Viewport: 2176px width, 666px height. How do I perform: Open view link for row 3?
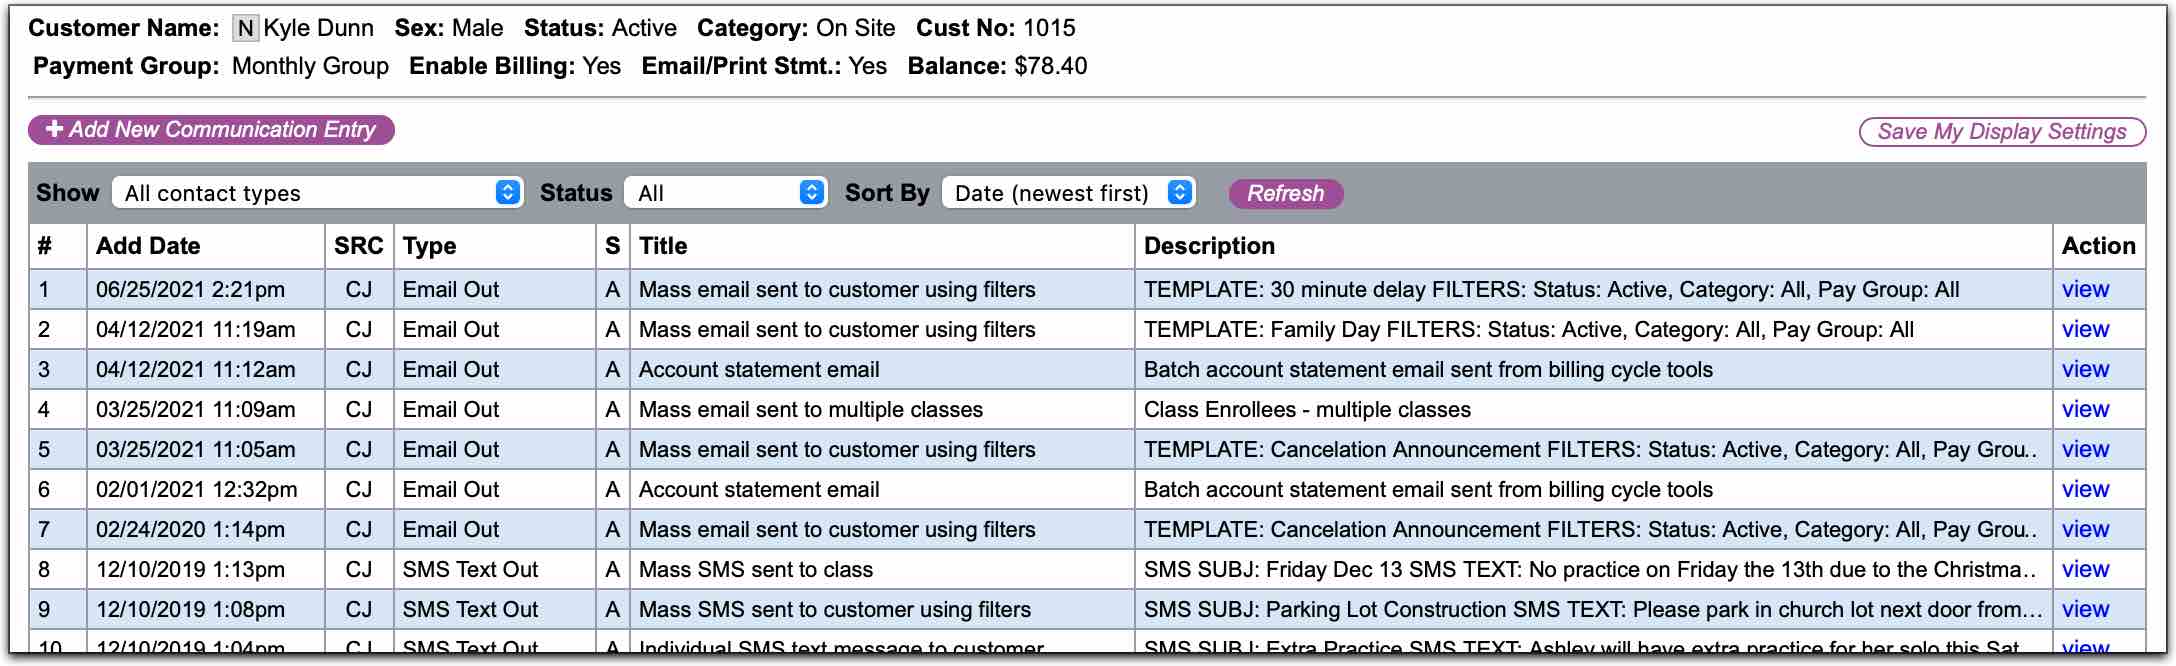[x=2085, y=370]
